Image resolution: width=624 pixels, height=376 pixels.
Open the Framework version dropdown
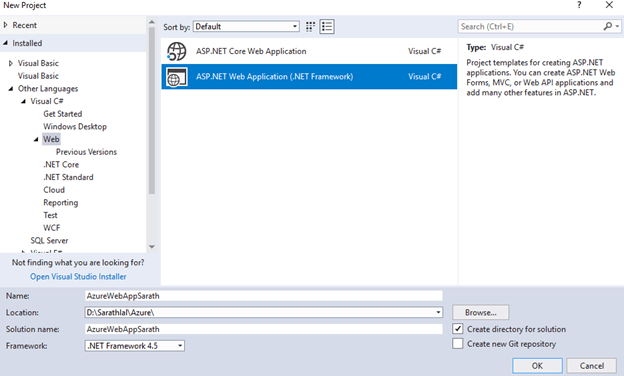135,346
